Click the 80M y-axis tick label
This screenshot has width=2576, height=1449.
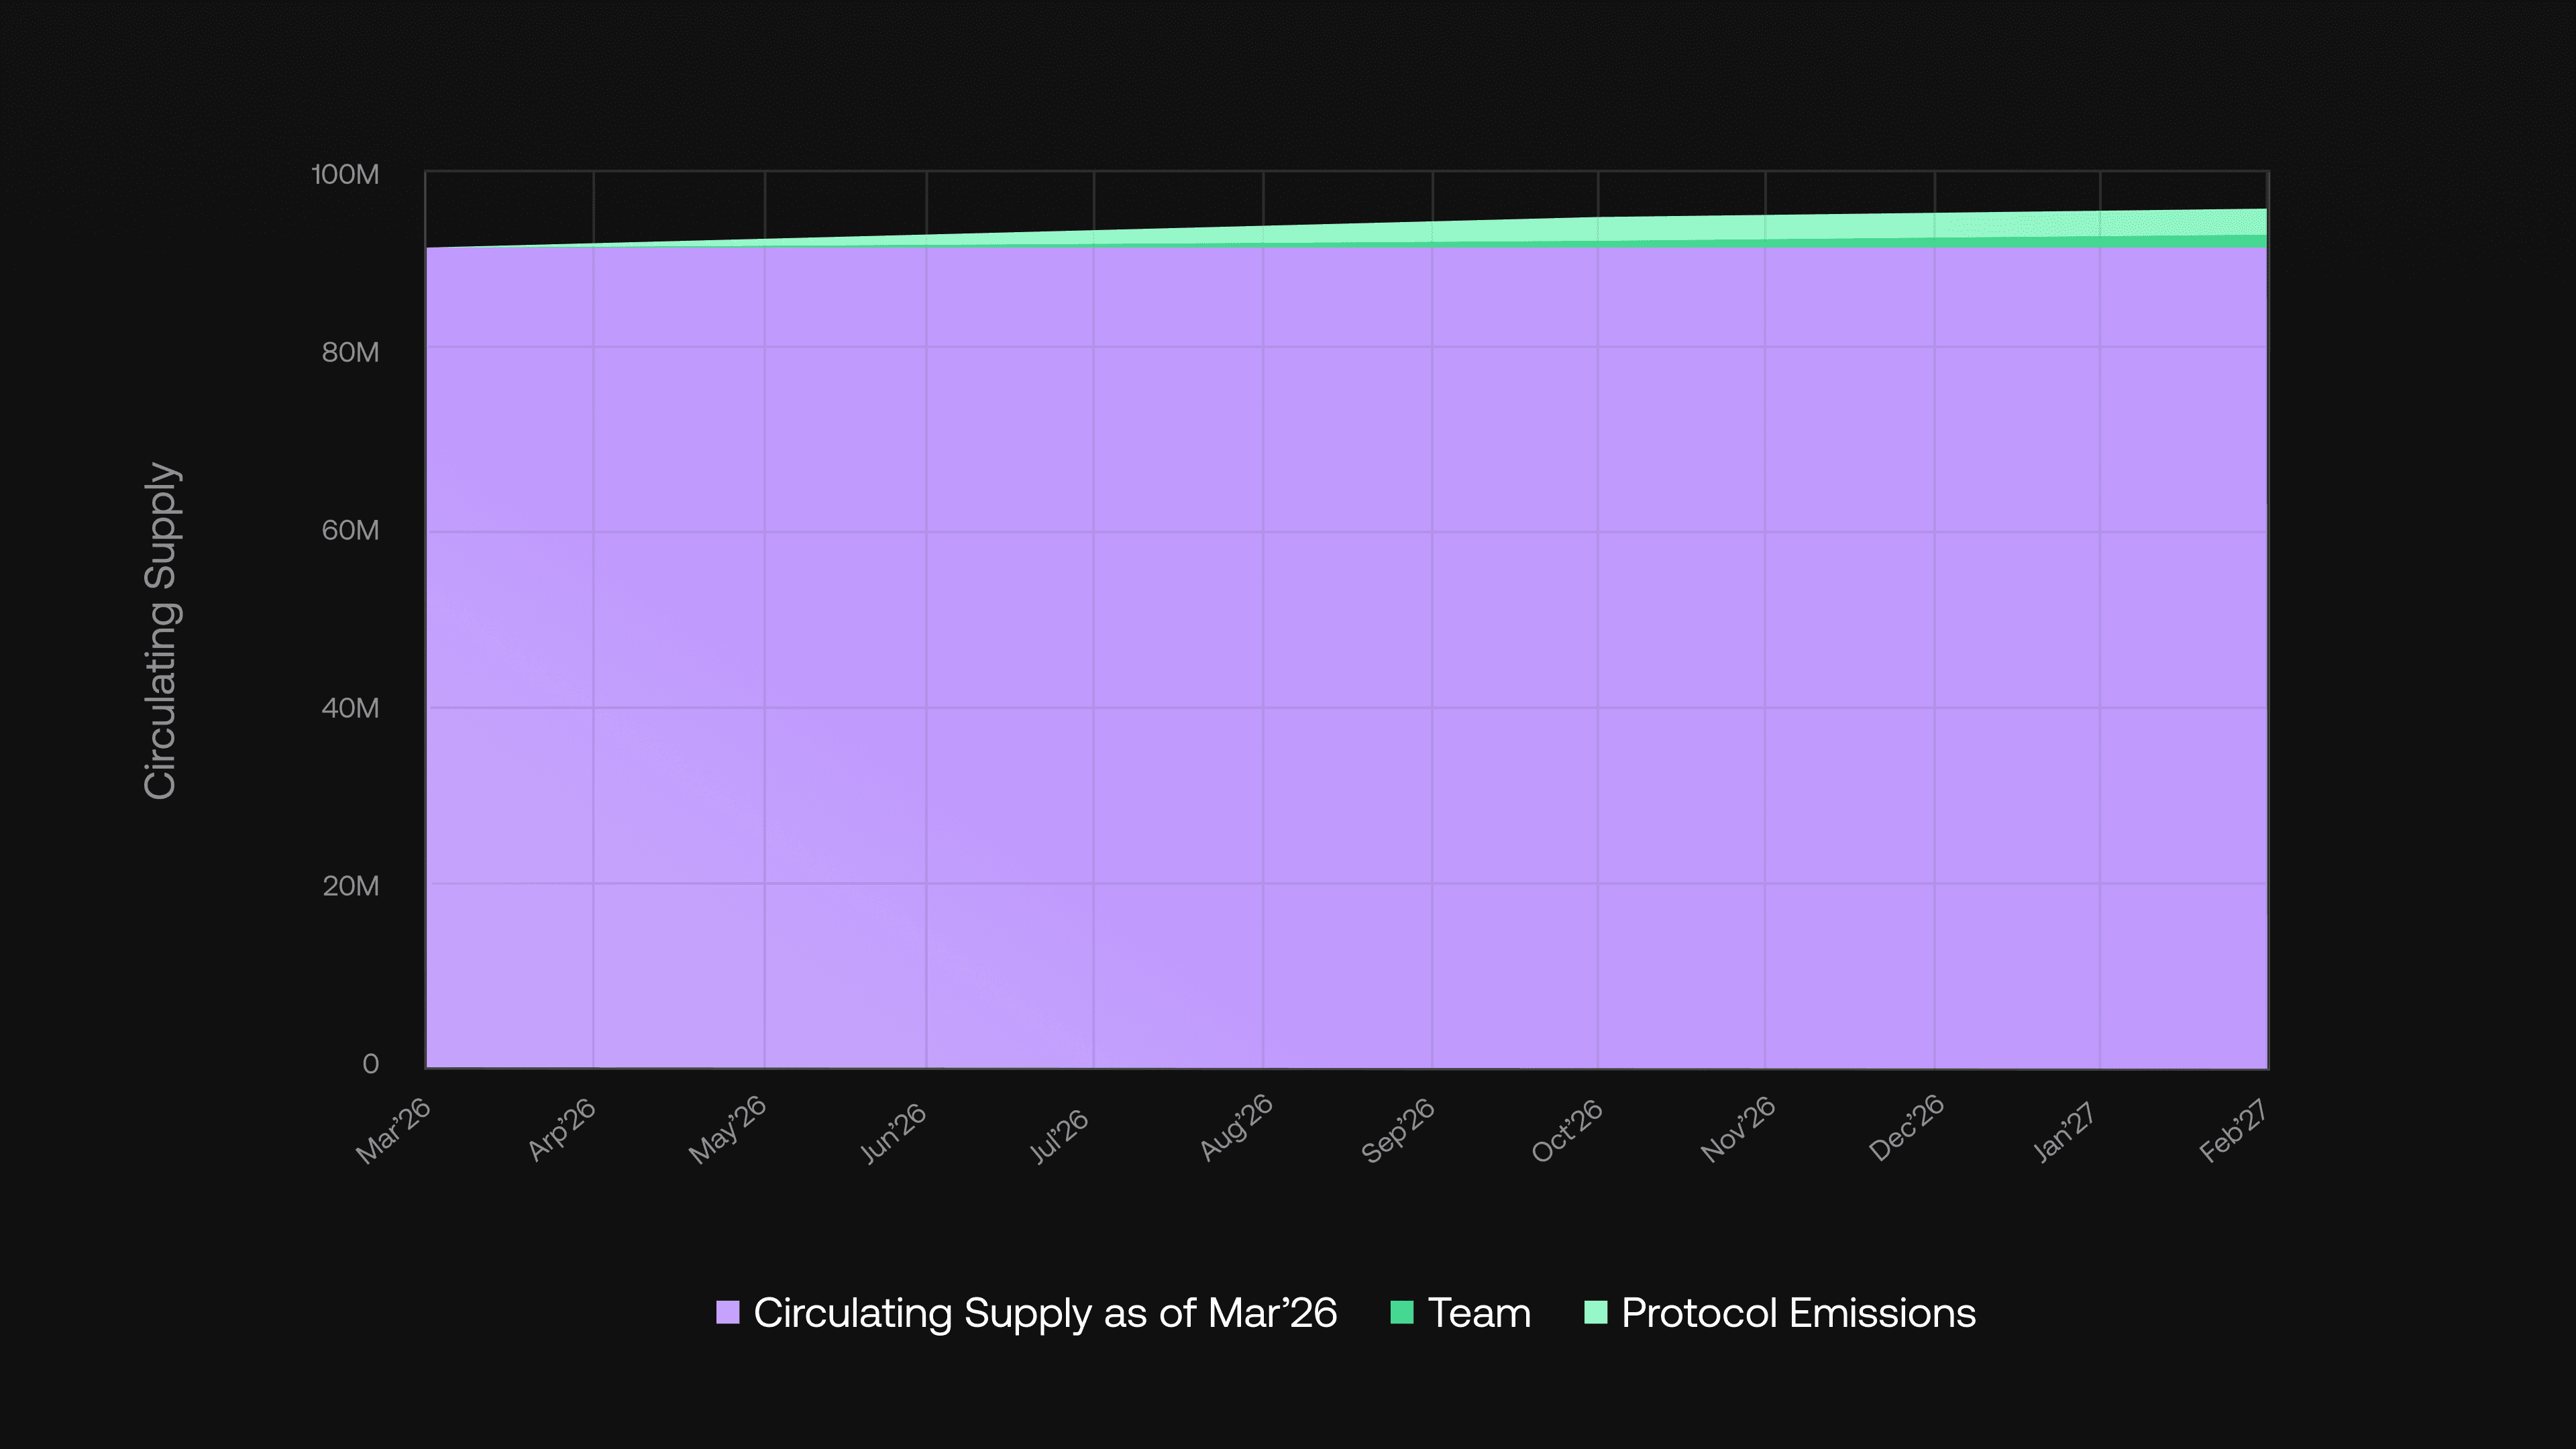tap(350, 352)
